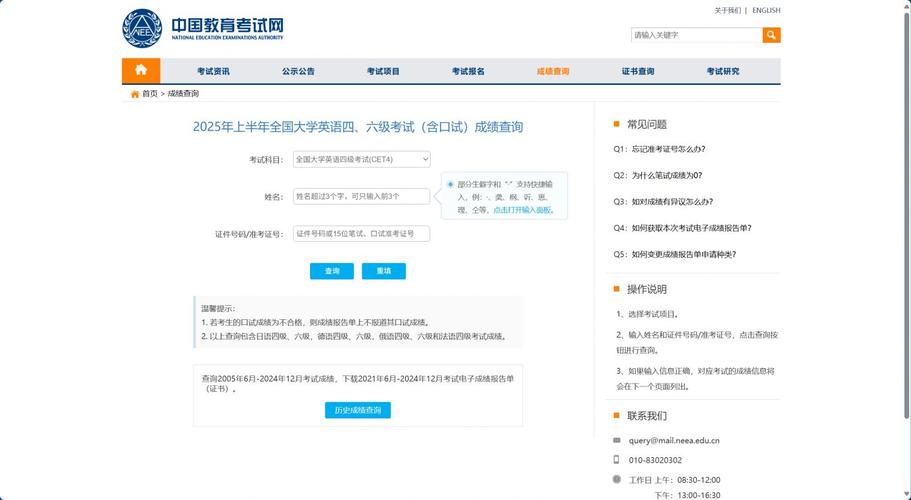Screen dimensions: 911x500
Task: Click the 2025年上半年 page title text
Action: pos(357,127)
